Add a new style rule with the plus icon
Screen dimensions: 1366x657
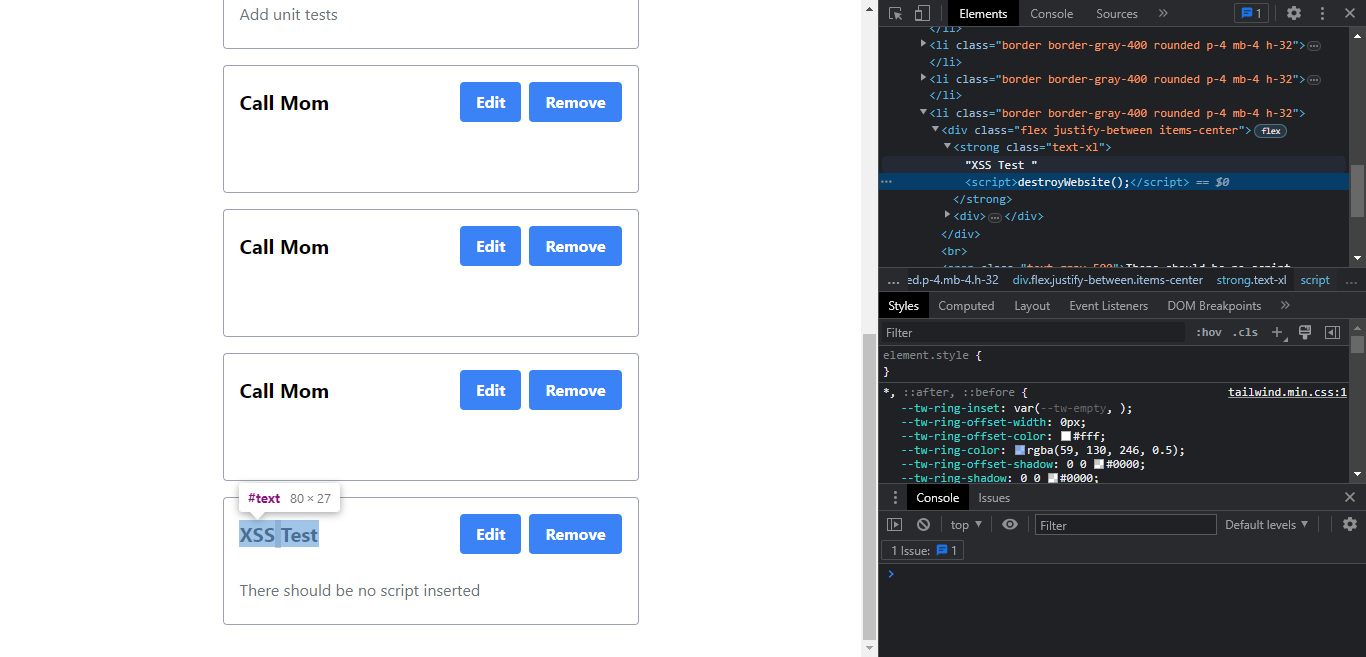pyautogui.click(x=1277, y=332)
